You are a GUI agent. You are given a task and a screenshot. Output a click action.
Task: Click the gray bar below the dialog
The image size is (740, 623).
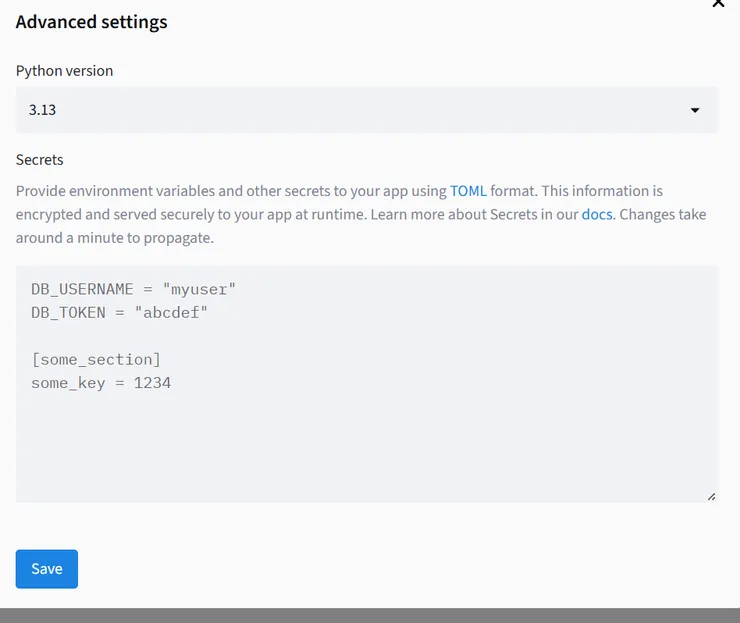tap(370, 615)
